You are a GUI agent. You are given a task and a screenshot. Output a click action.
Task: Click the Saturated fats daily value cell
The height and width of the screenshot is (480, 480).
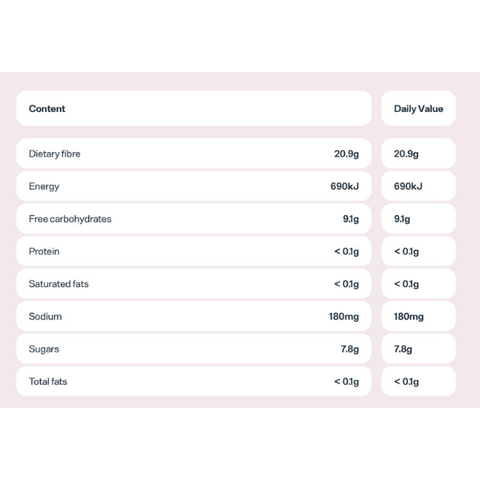(418, 284)
